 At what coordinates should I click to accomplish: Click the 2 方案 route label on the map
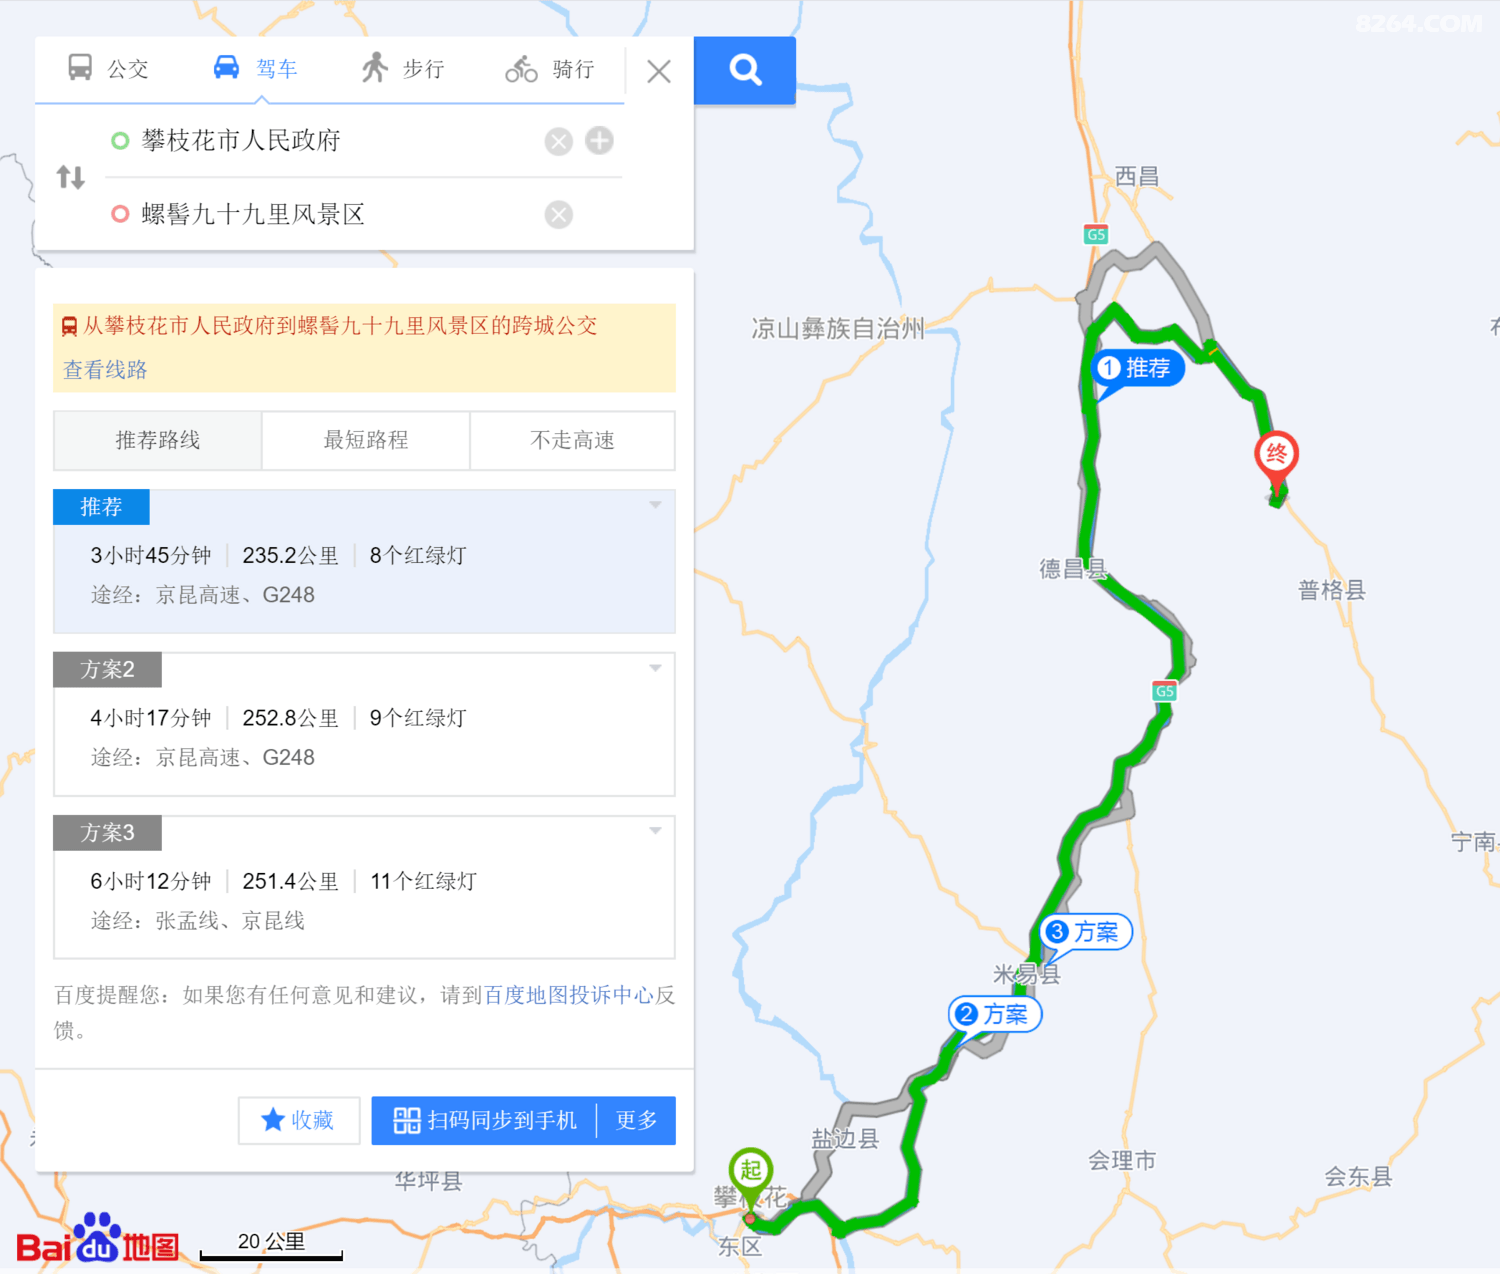995,1014
